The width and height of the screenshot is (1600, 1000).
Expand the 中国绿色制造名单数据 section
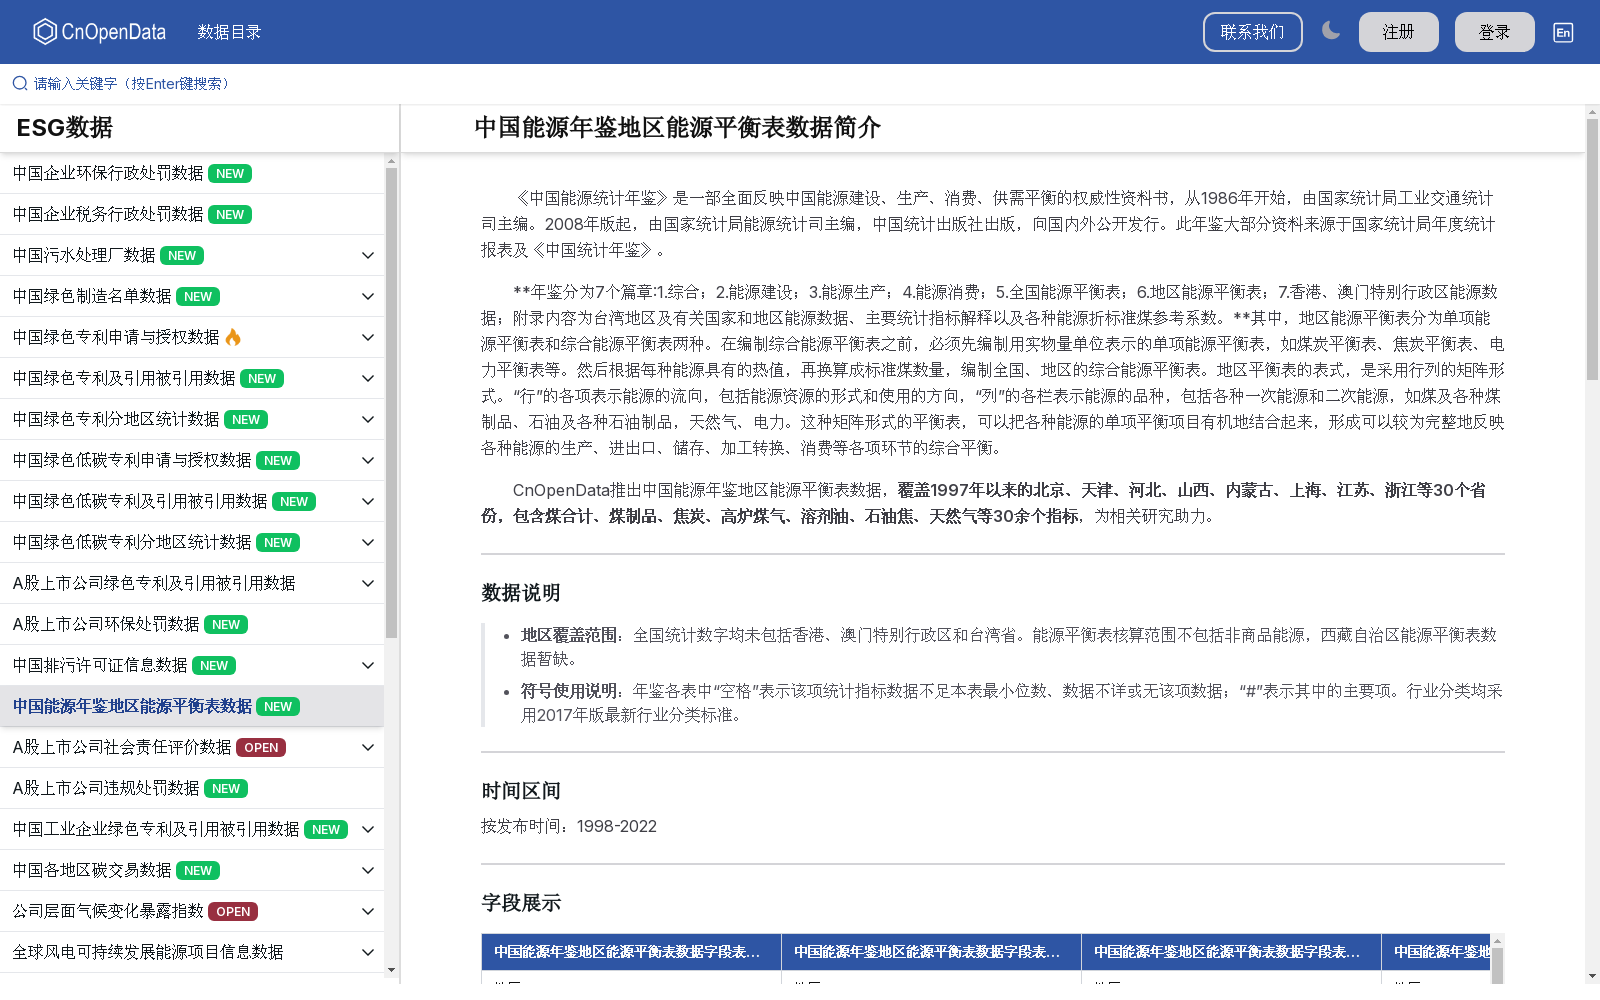tap(367, 296)
